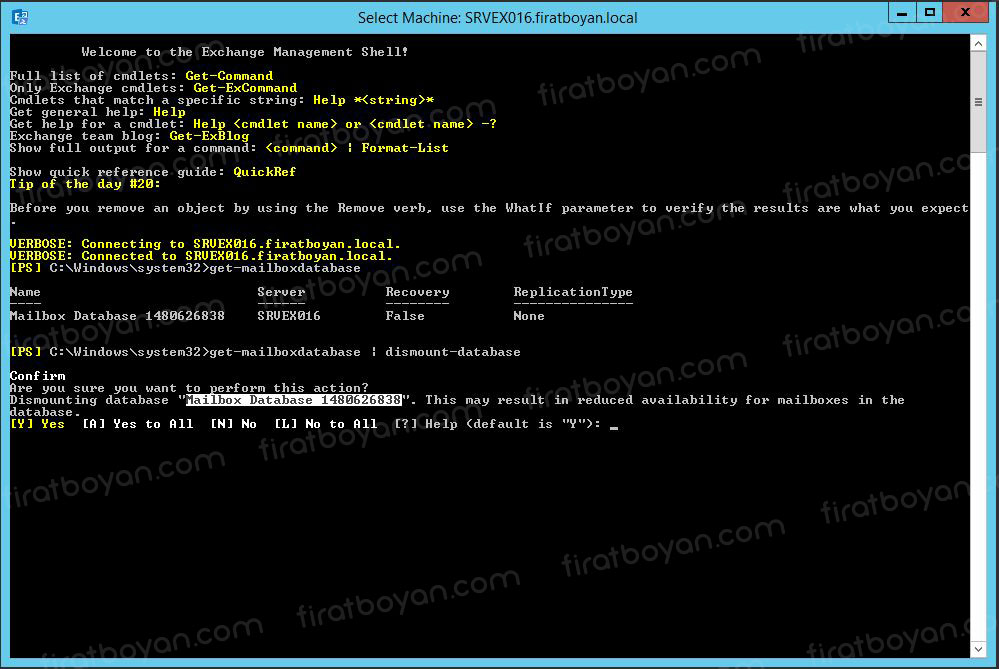Image resolution: width=999 pixels, height=669 pixels.
Task: Click 'Help <cmdlet name> or <cmdlet name> -?' text
Action: 345,124
